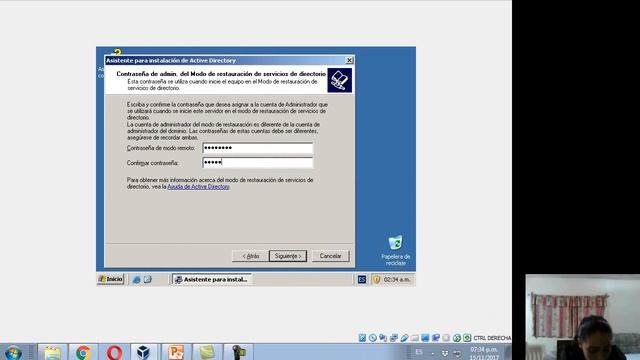The height and width of the screenshot is (360, 640).
Task: Click VirtualBox mouse integration green icon
Action: pyautogui.click(x=457, y=338)
